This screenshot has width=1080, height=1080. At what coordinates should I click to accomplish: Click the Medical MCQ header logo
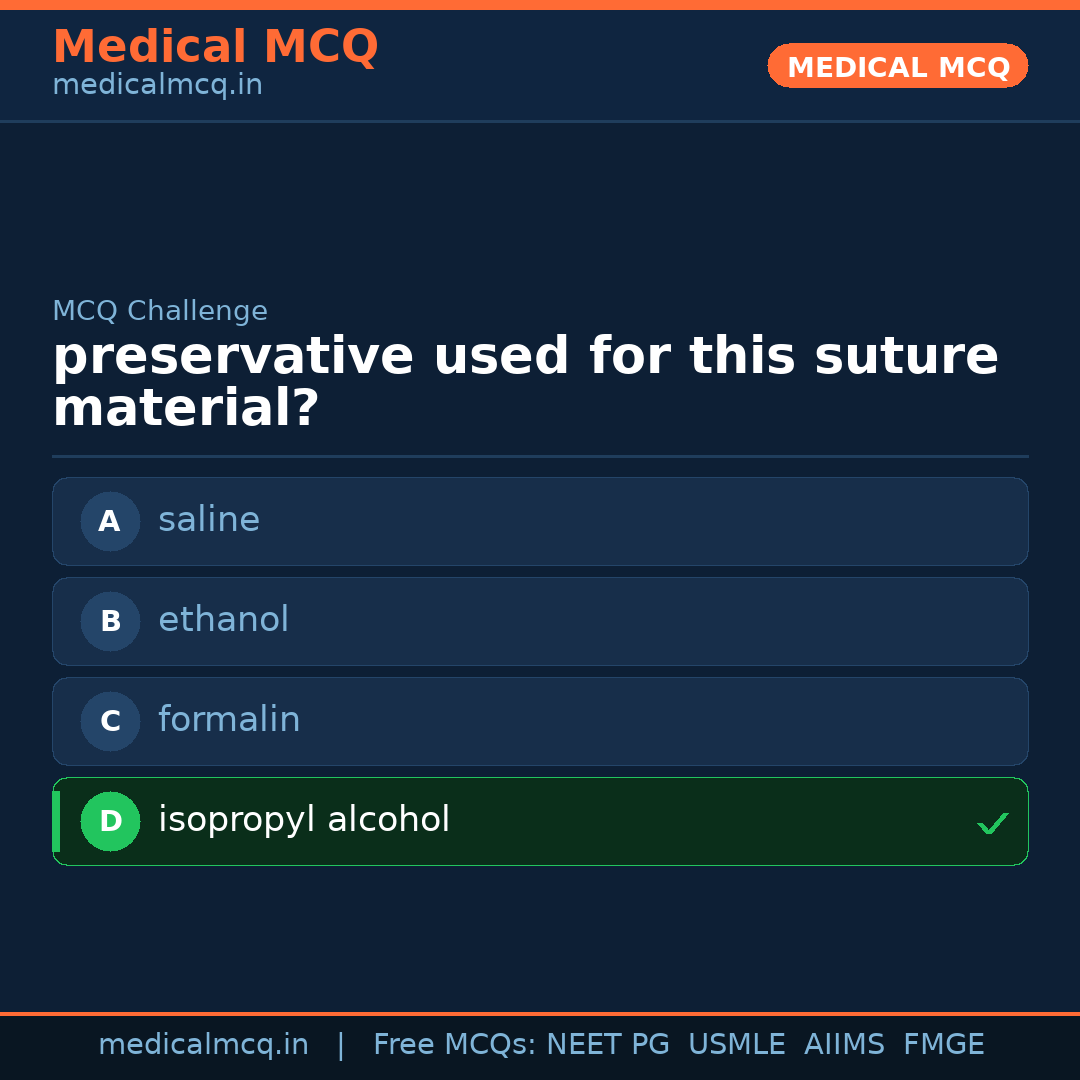[215, 46]
